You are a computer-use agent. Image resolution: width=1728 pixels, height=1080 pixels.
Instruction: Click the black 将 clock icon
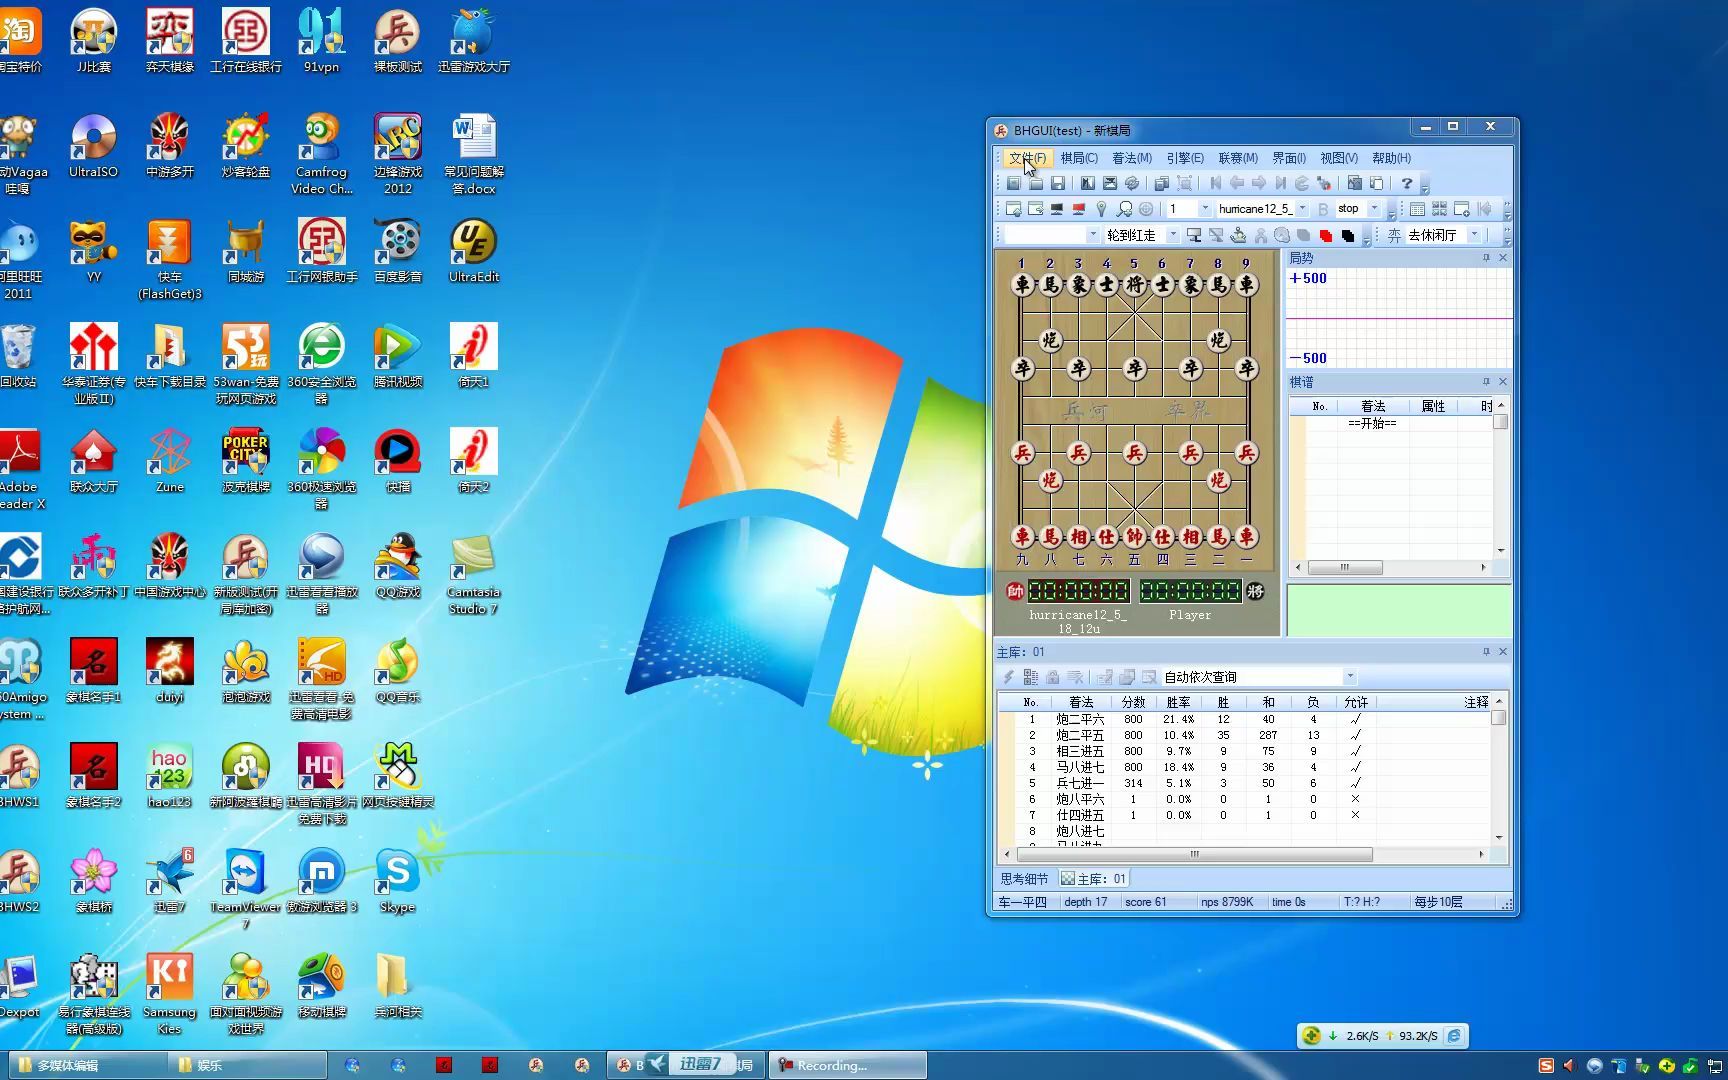click(x=1255, y=591)
